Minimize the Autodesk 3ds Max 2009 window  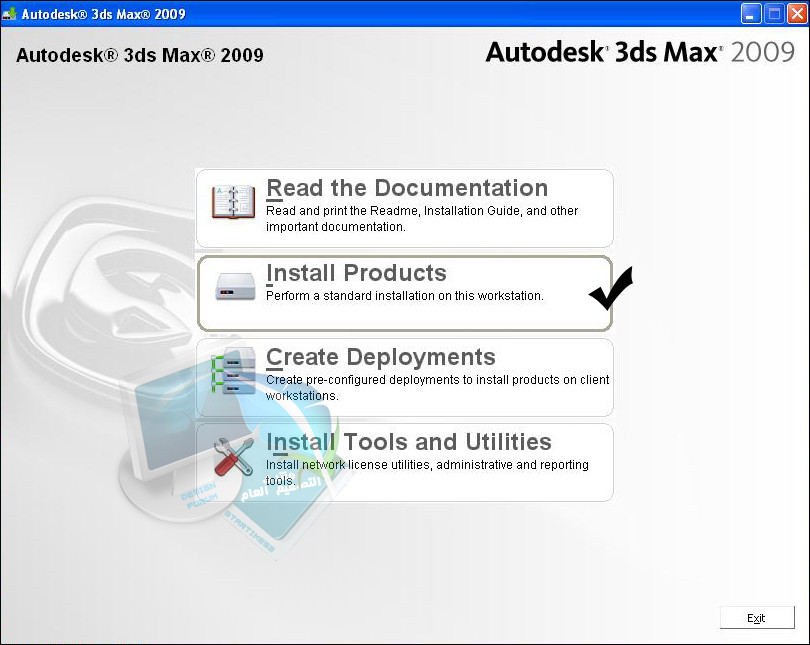click(751, 13)
